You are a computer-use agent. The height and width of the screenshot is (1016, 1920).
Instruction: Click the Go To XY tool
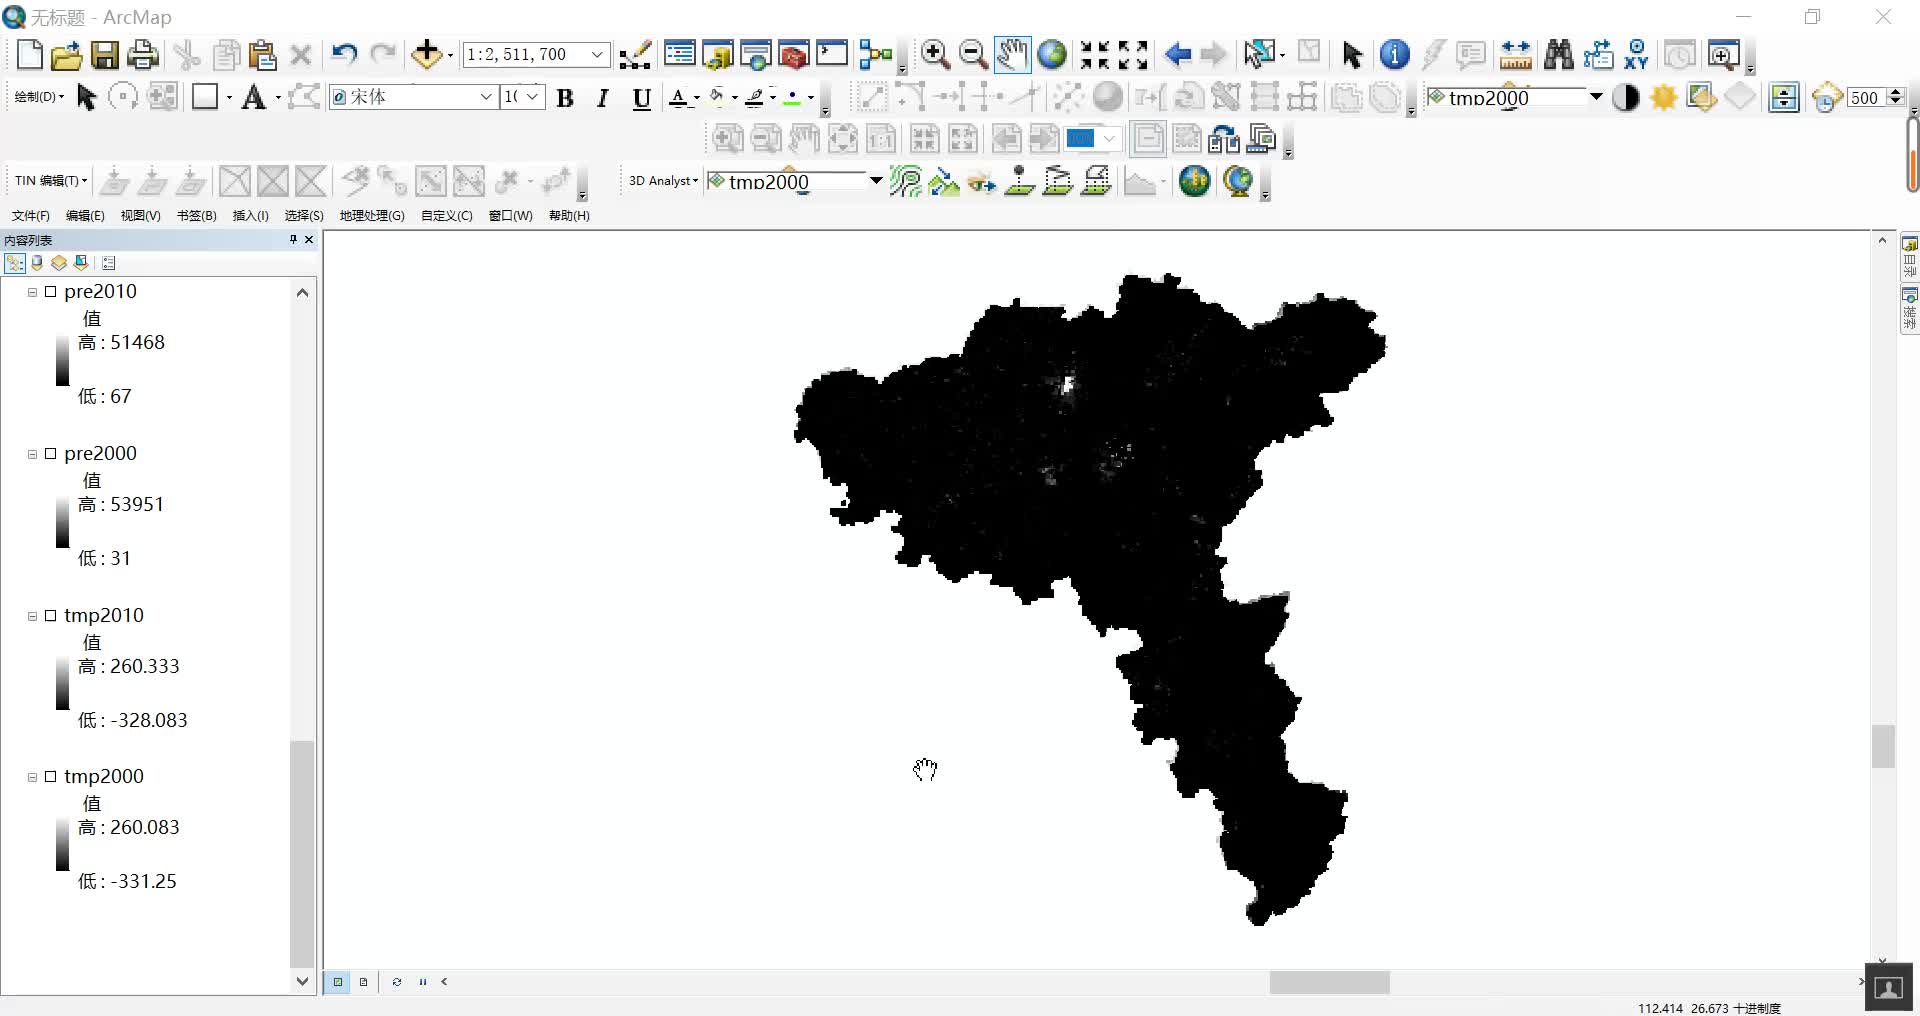point(1637,55)
